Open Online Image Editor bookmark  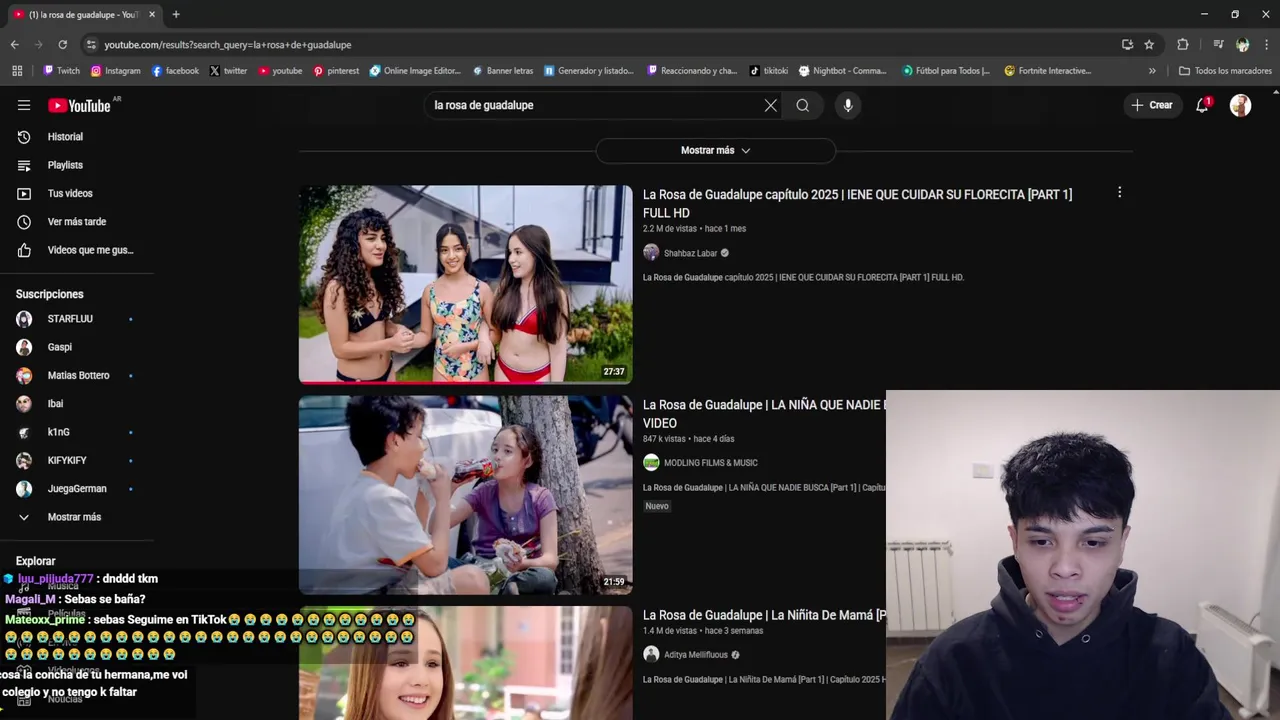(x=415, y=71)
